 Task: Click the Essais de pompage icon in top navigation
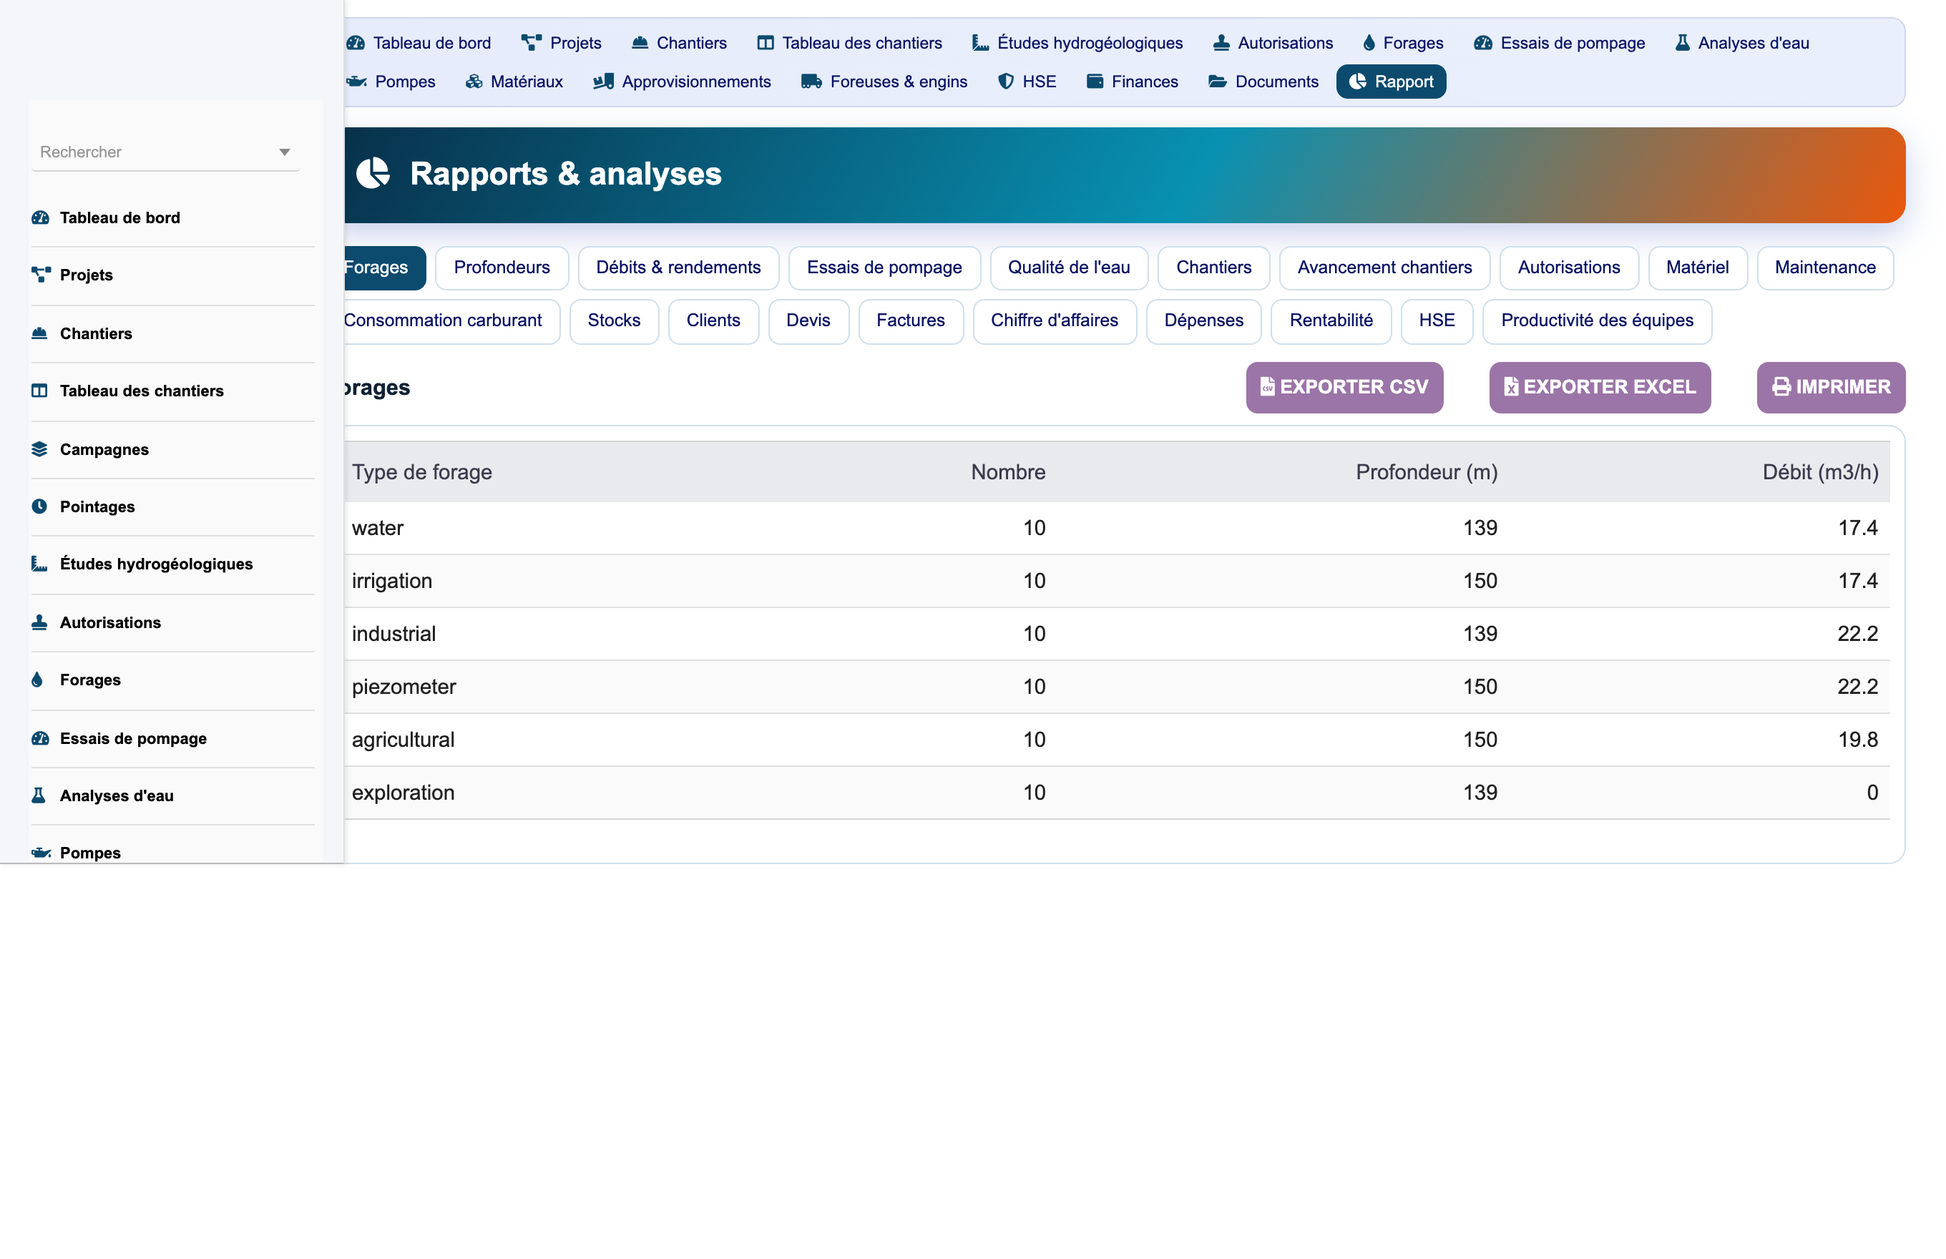click(1483, 43)
